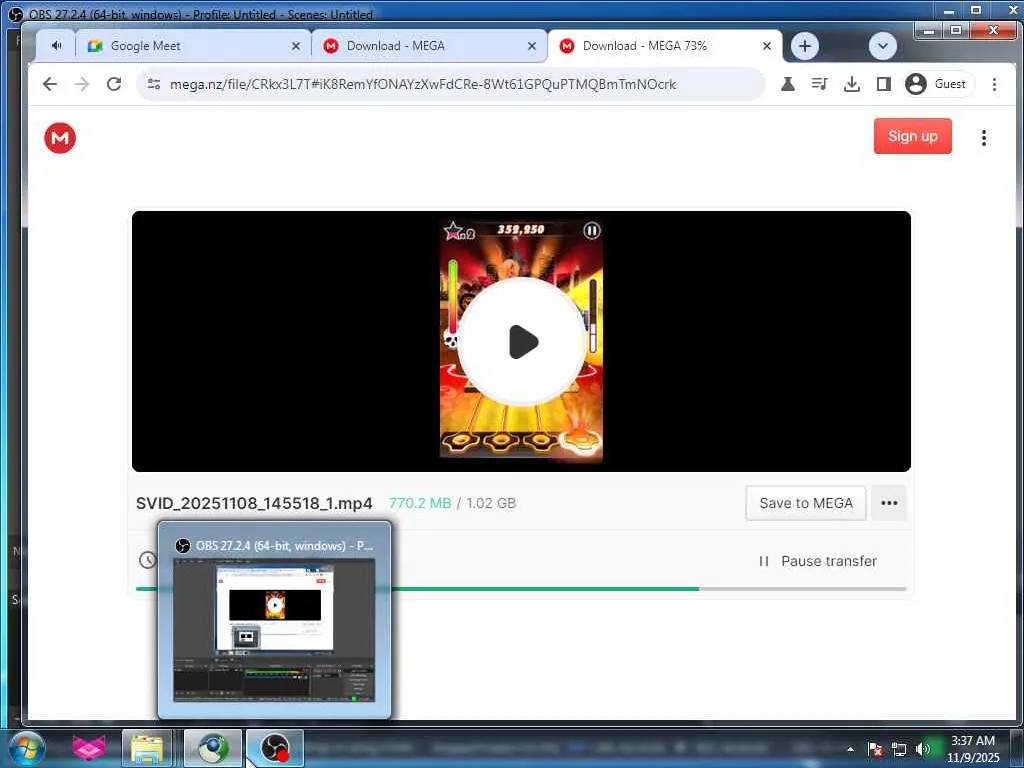Open the pink cat app in taskbar
Screen dimensions: 1024x768
point(88,748)
